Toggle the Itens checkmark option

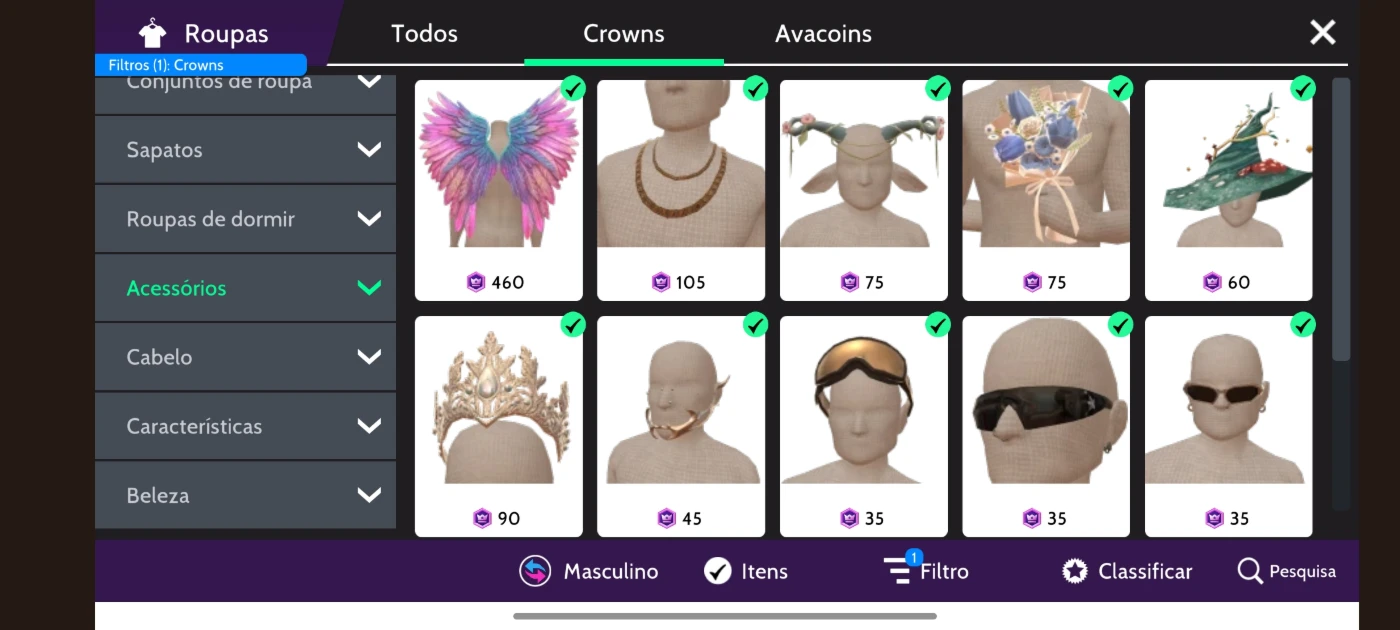point(717,571)
